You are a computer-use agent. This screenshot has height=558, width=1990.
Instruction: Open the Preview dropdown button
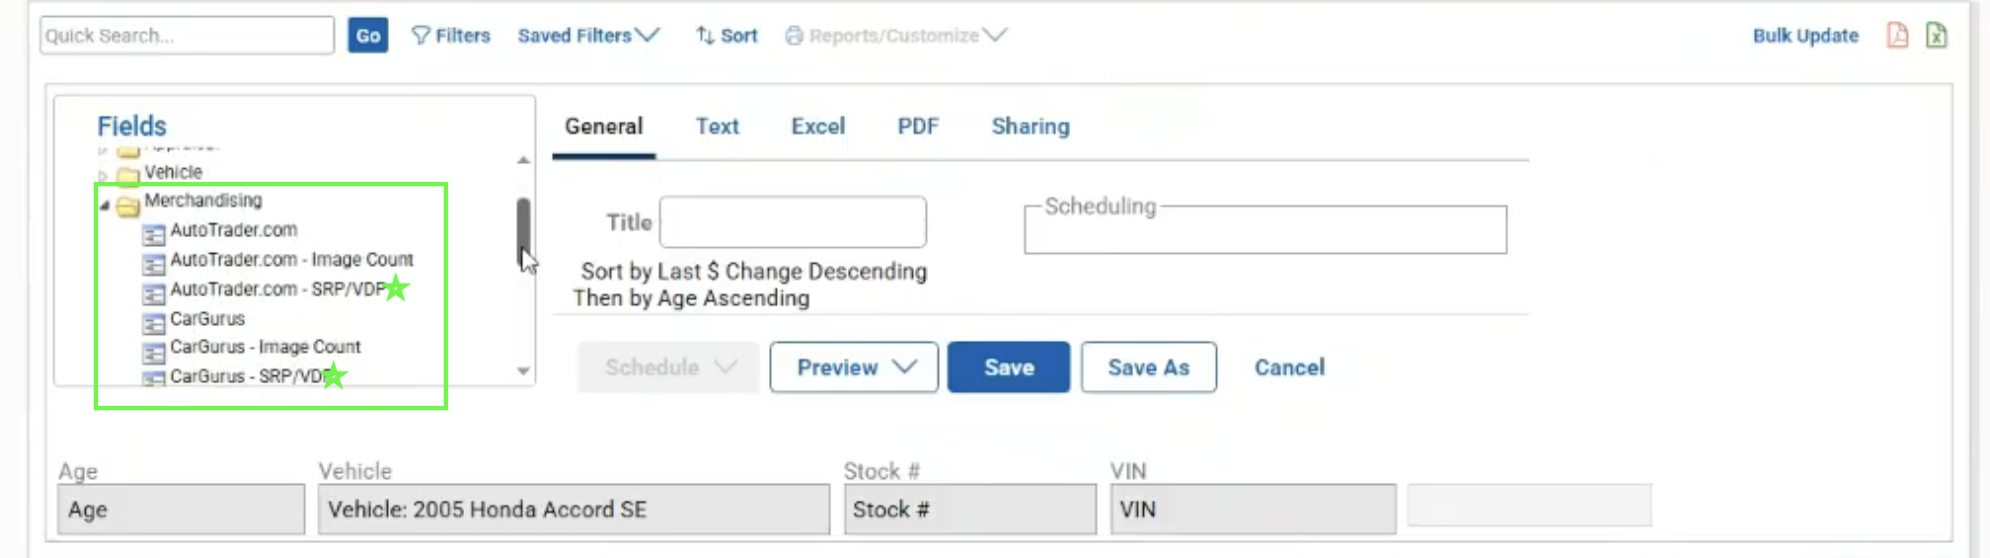(x=854, y=367)
